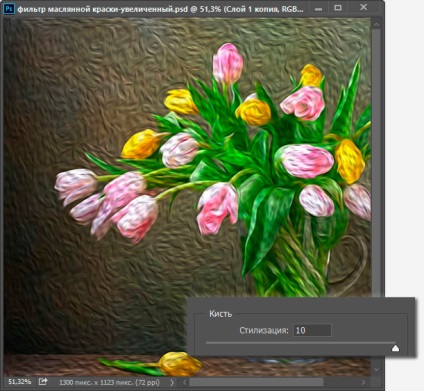424x391 pixels.
Task: Click the 1300 x 1123 пикс. document info
Action: [109, 382]
